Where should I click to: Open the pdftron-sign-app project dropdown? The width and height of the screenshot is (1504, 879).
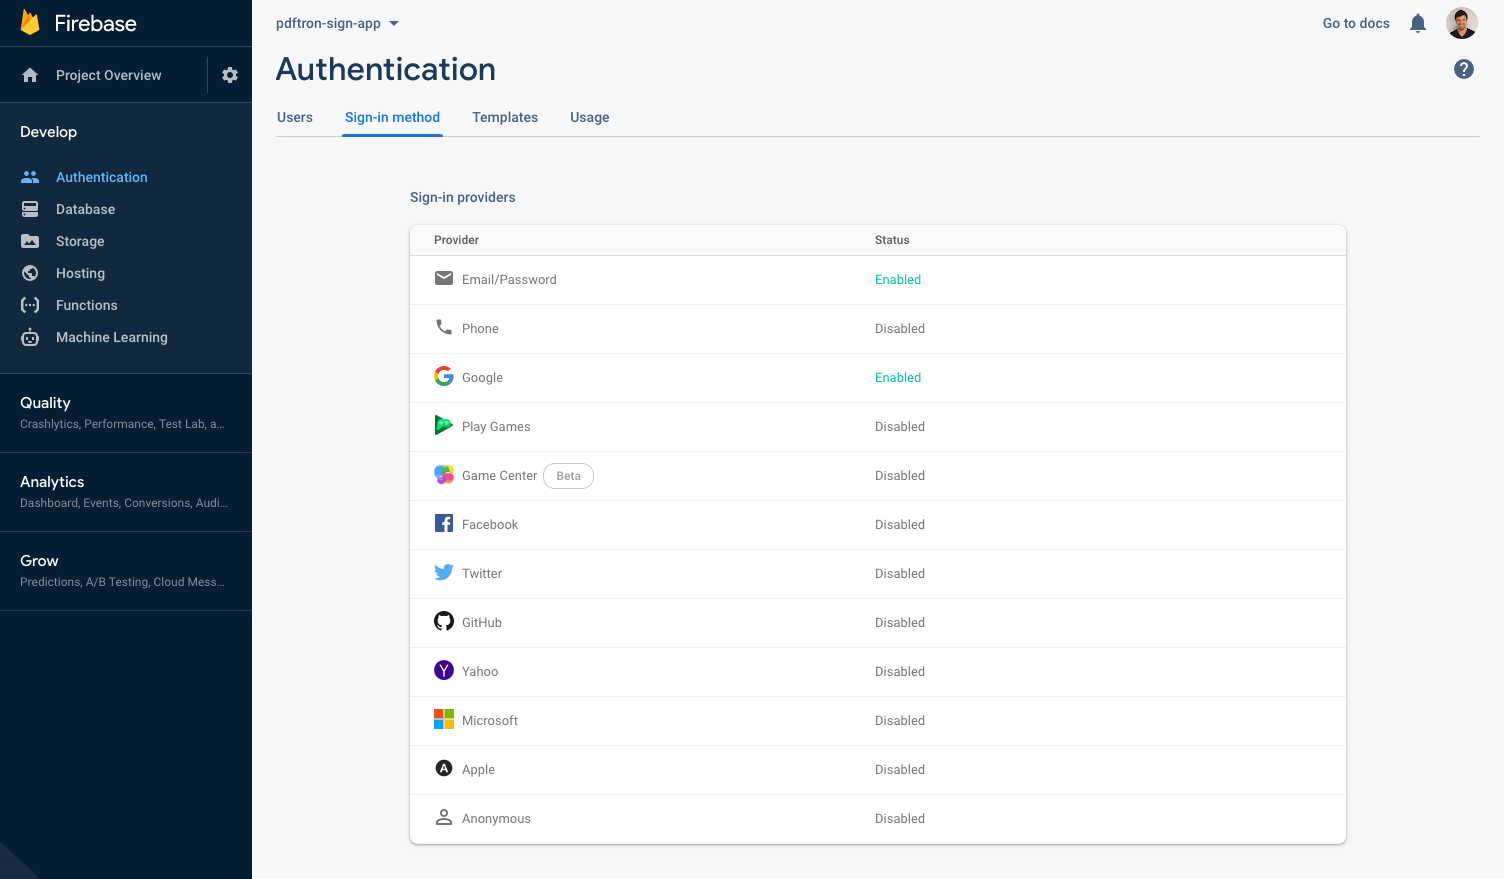coord(337,23)
